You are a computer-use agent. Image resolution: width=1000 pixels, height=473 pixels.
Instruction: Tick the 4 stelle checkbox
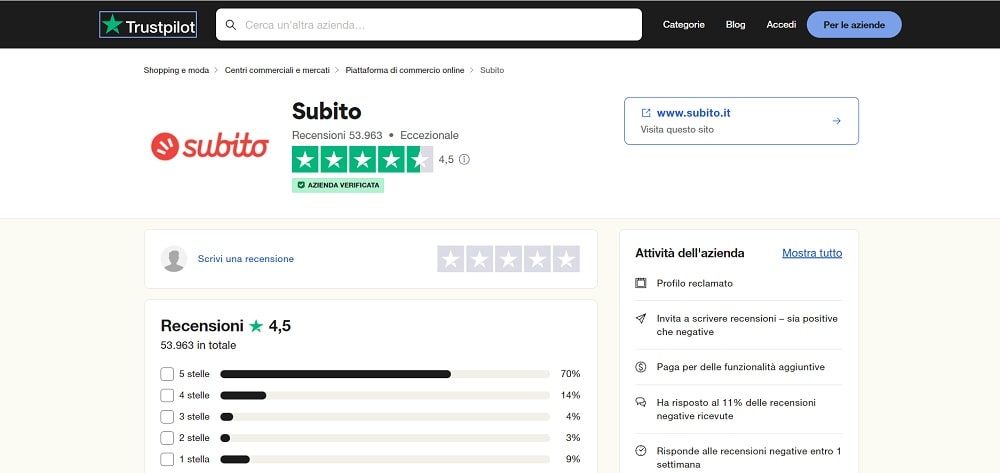click(x=167, y=395)
